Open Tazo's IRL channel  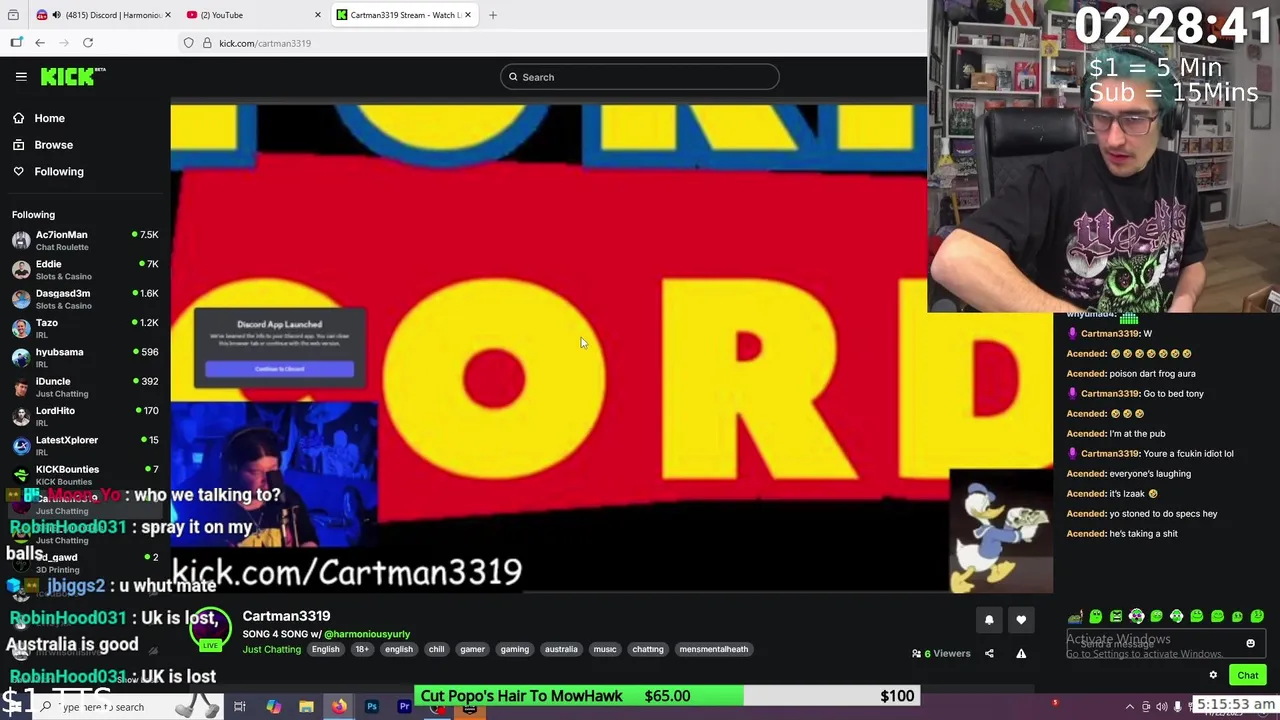click(x=85, y=328)
